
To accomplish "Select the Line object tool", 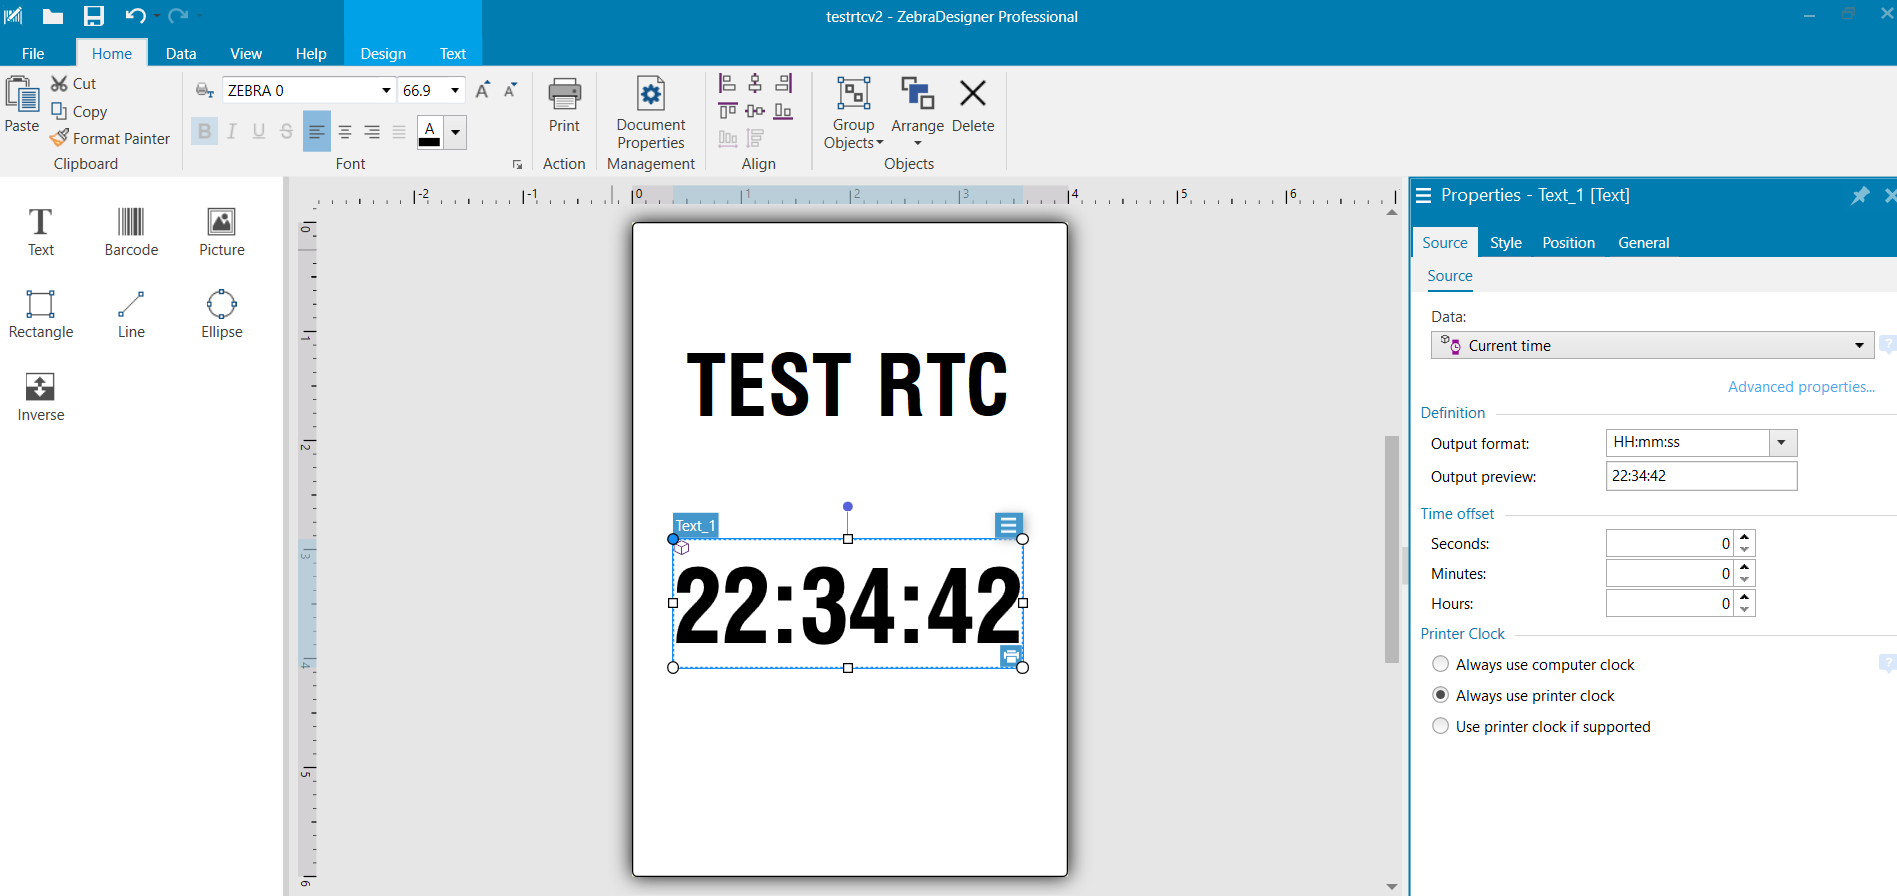I will coord(131,314).
